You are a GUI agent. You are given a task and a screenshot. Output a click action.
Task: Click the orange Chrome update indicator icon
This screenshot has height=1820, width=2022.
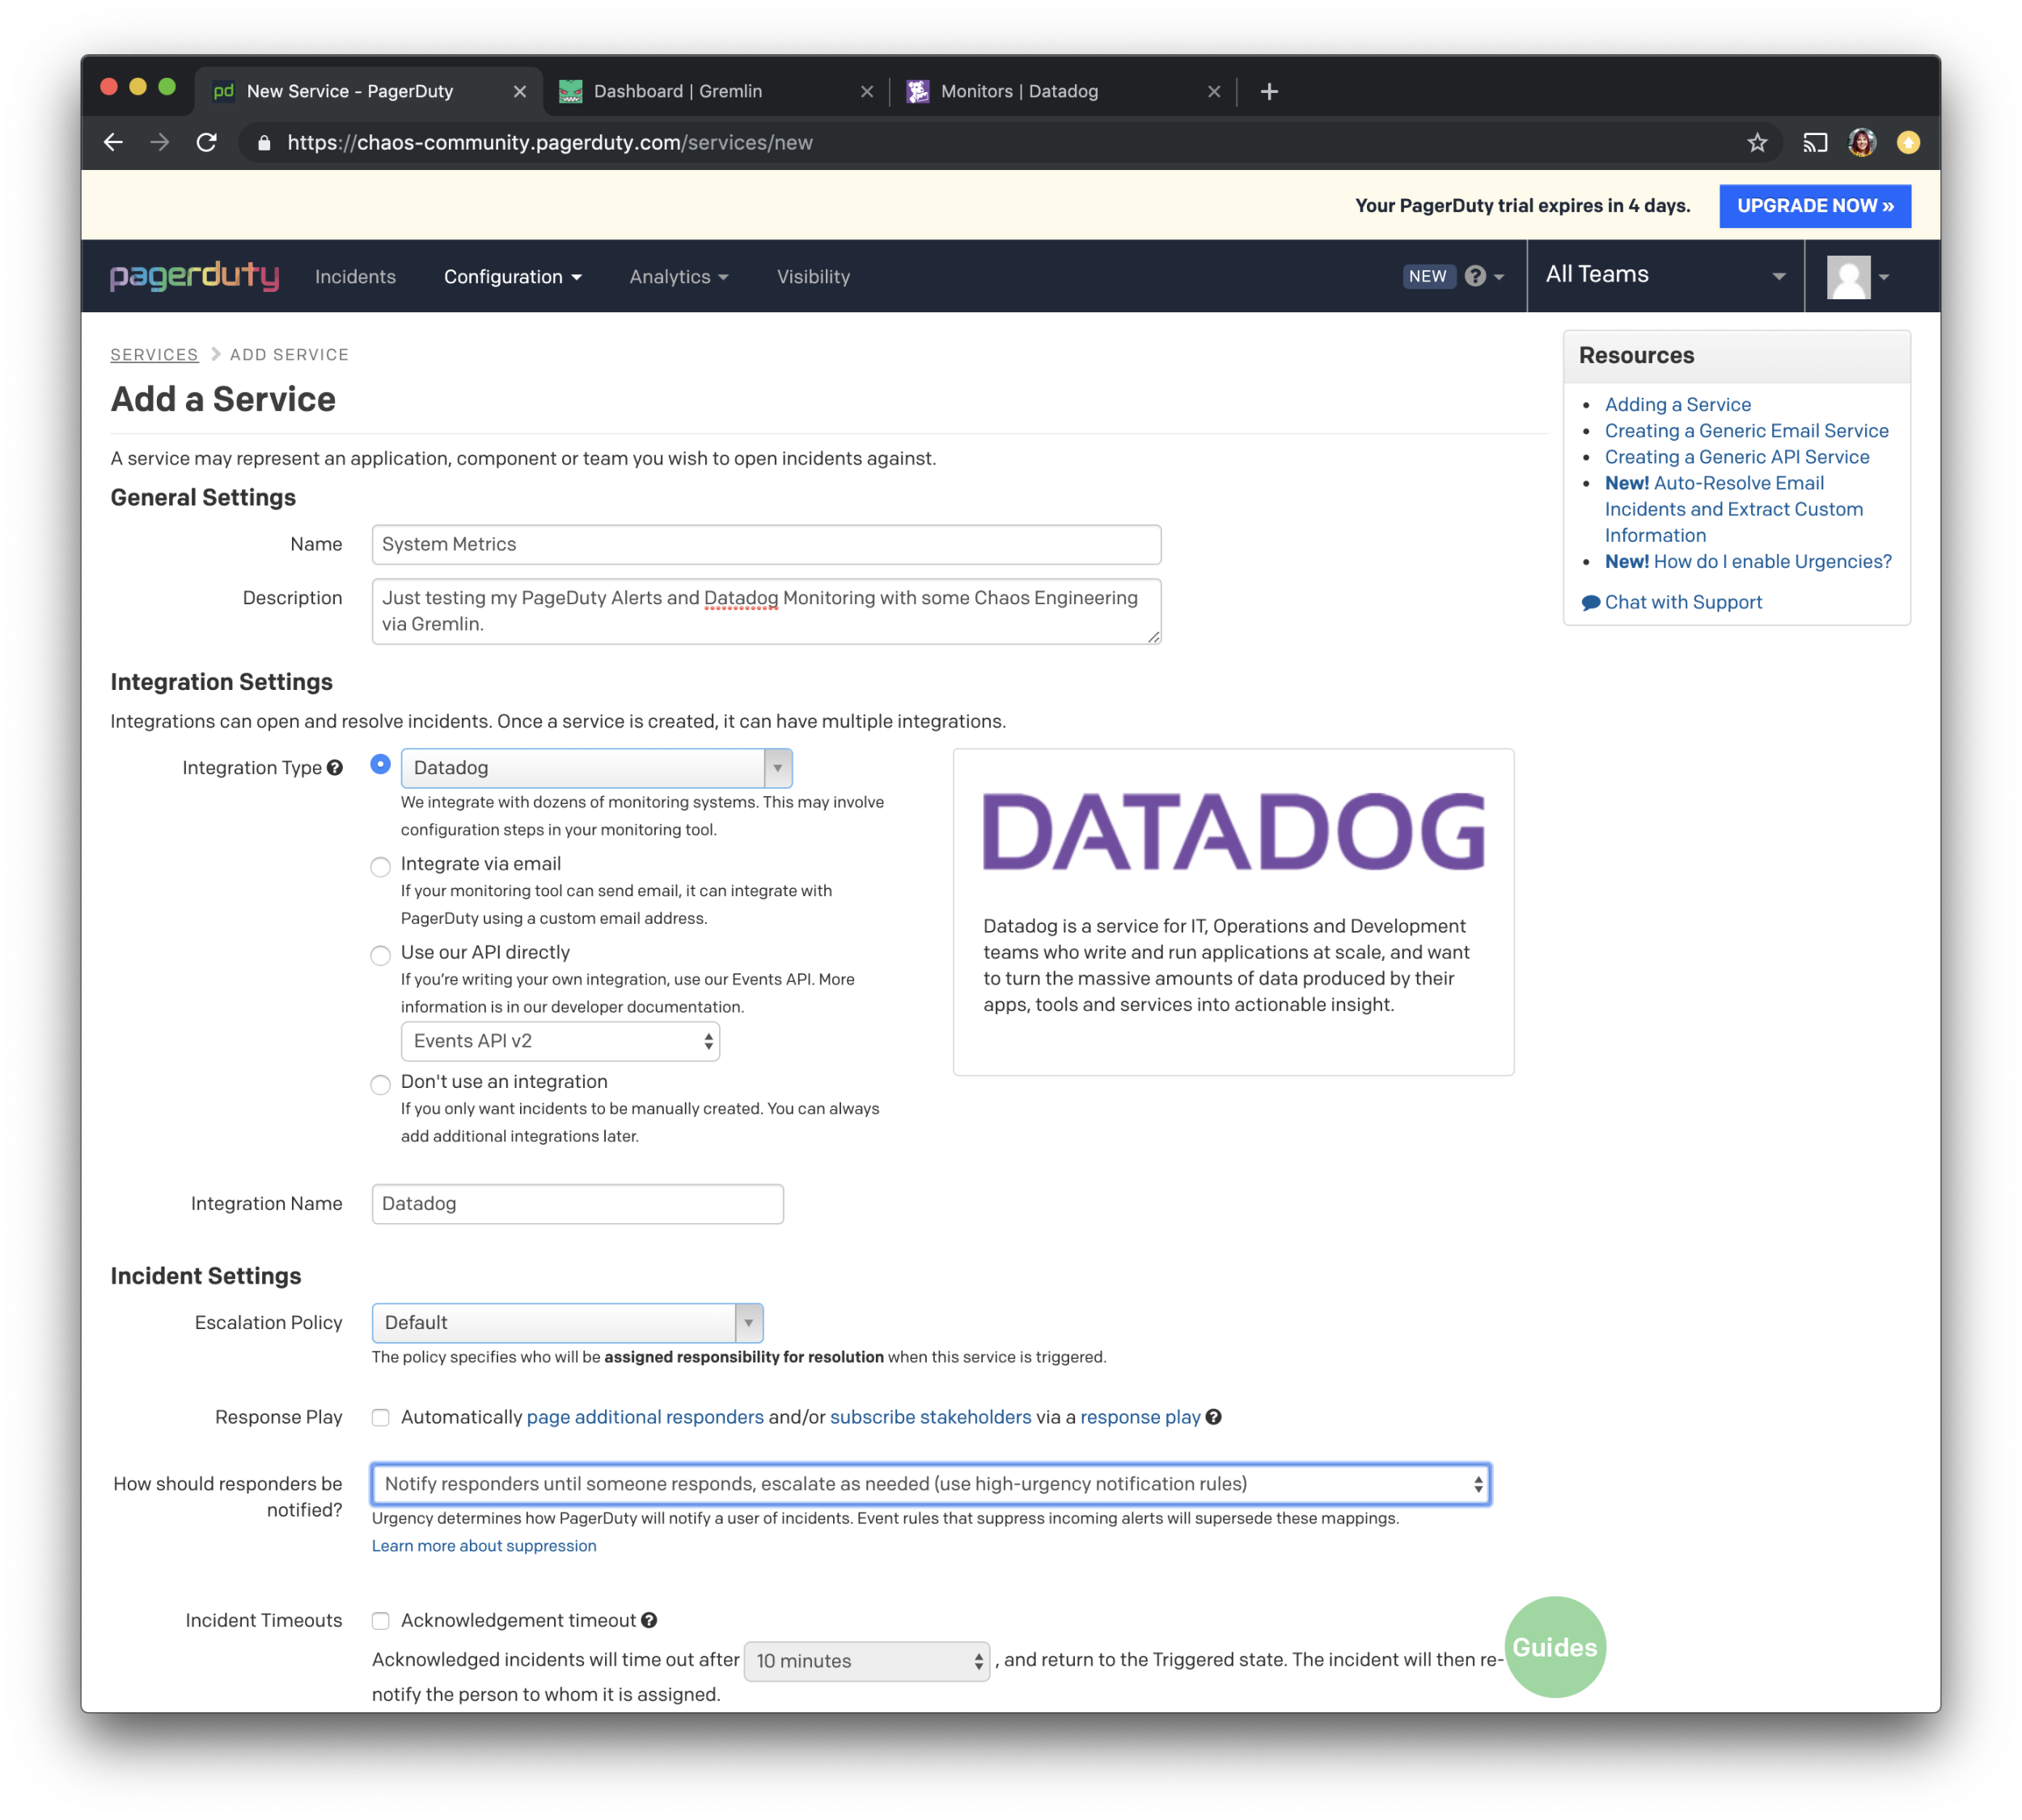(x=1908, y=143)
